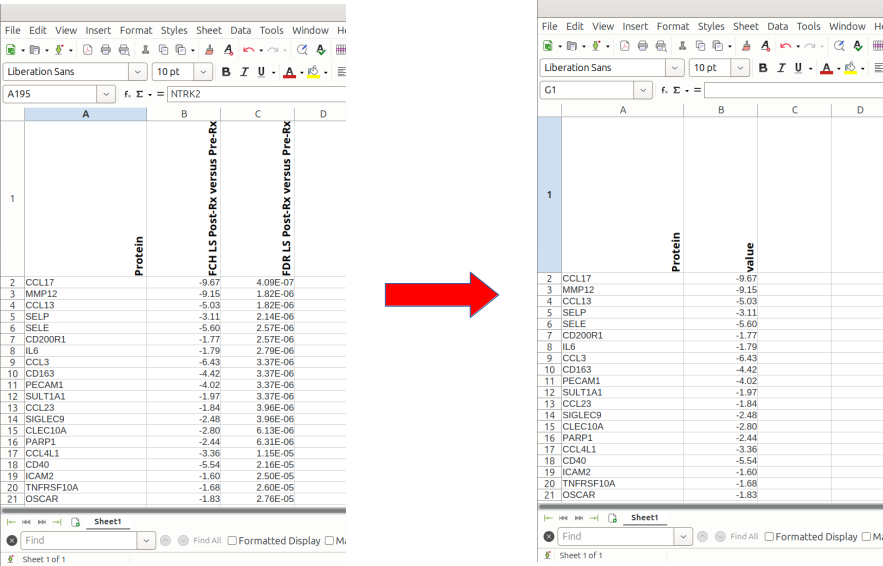Click Sum symbol beside the A195 Name Box
The height and width of the screenshot is (566, 883).
click(x=139, y=94)
